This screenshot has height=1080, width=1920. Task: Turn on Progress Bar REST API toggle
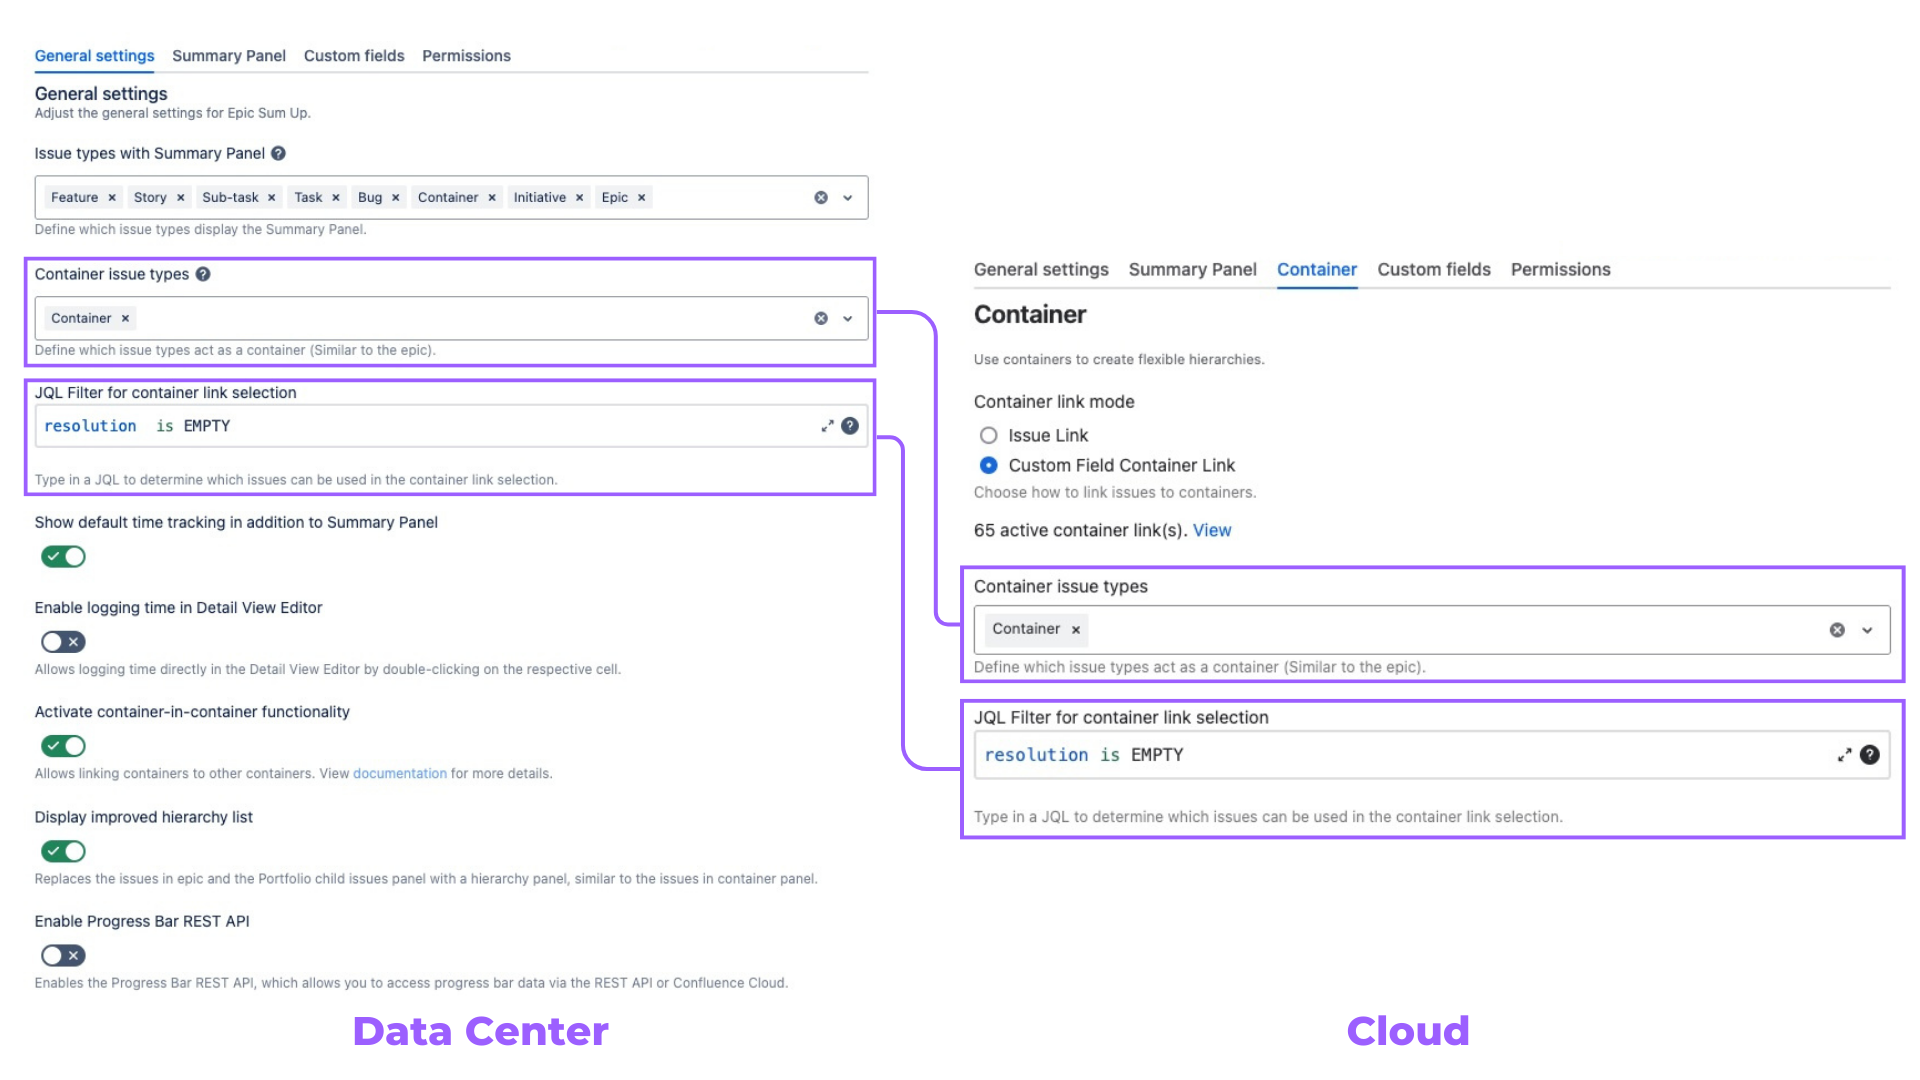[x=63, y=956]
